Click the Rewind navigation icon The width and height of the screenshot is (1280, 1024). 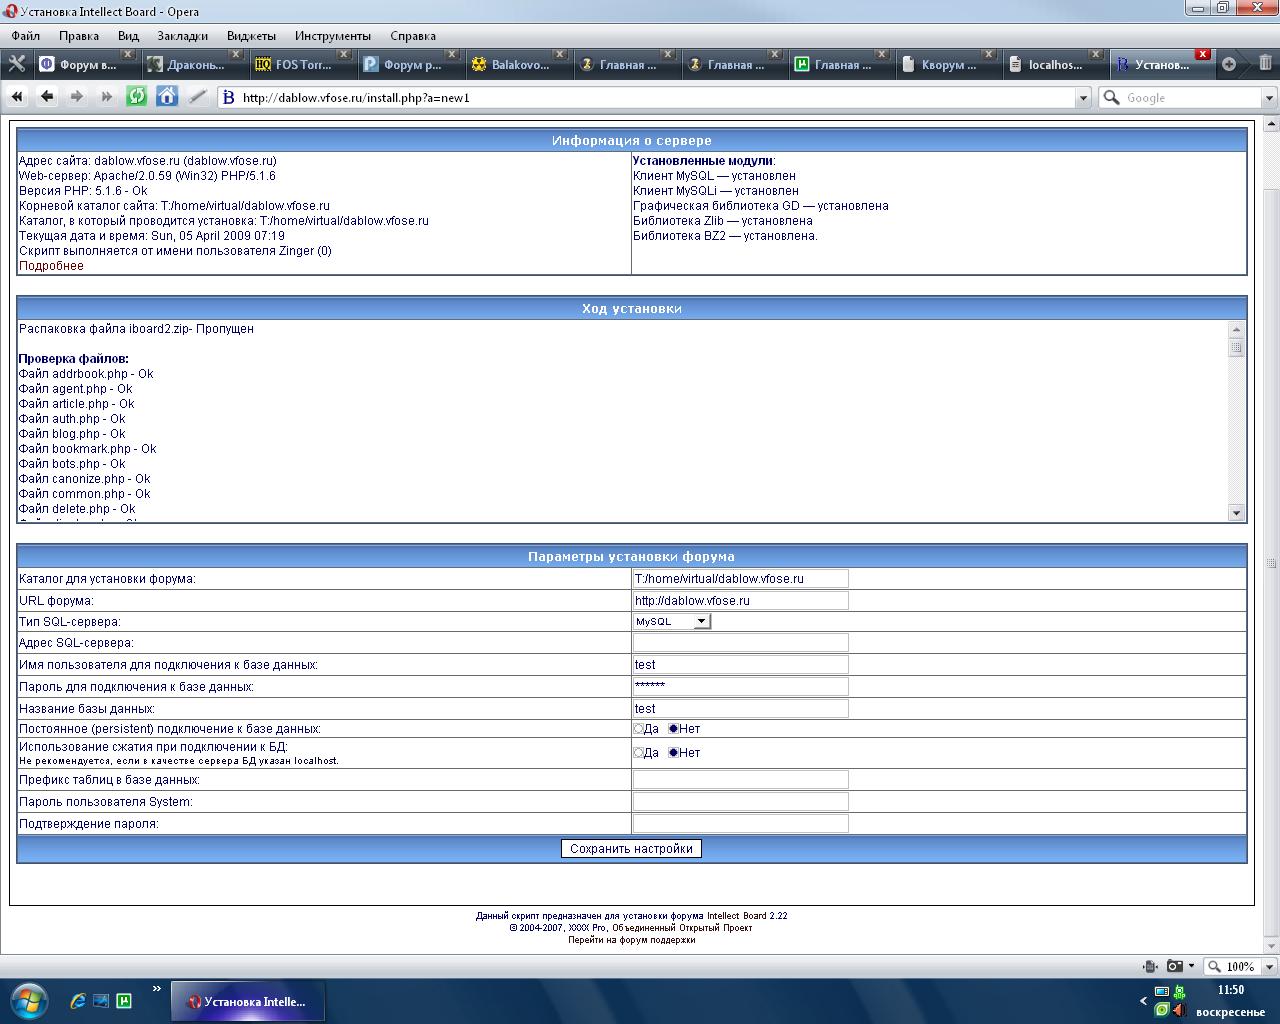(x=17, y=97)
